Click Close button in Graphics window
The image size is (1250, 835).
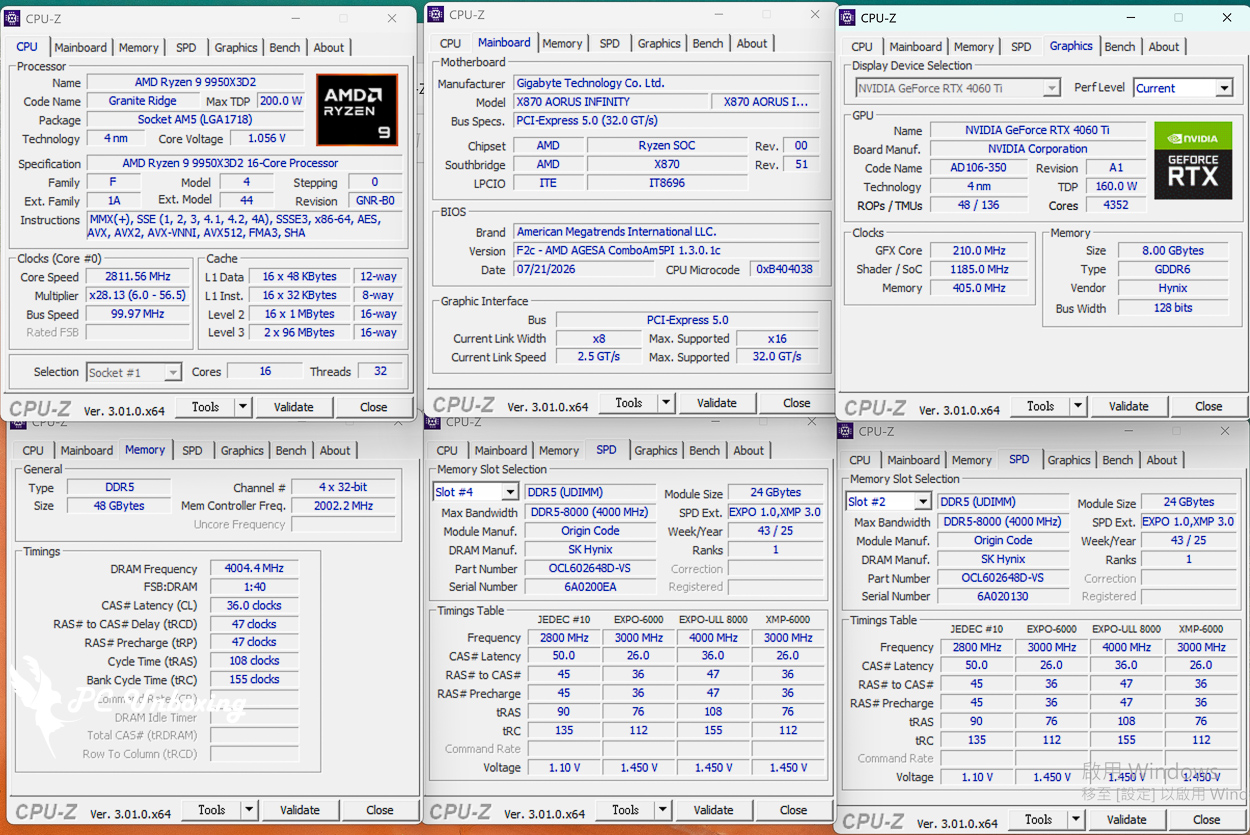[1208, 406]
